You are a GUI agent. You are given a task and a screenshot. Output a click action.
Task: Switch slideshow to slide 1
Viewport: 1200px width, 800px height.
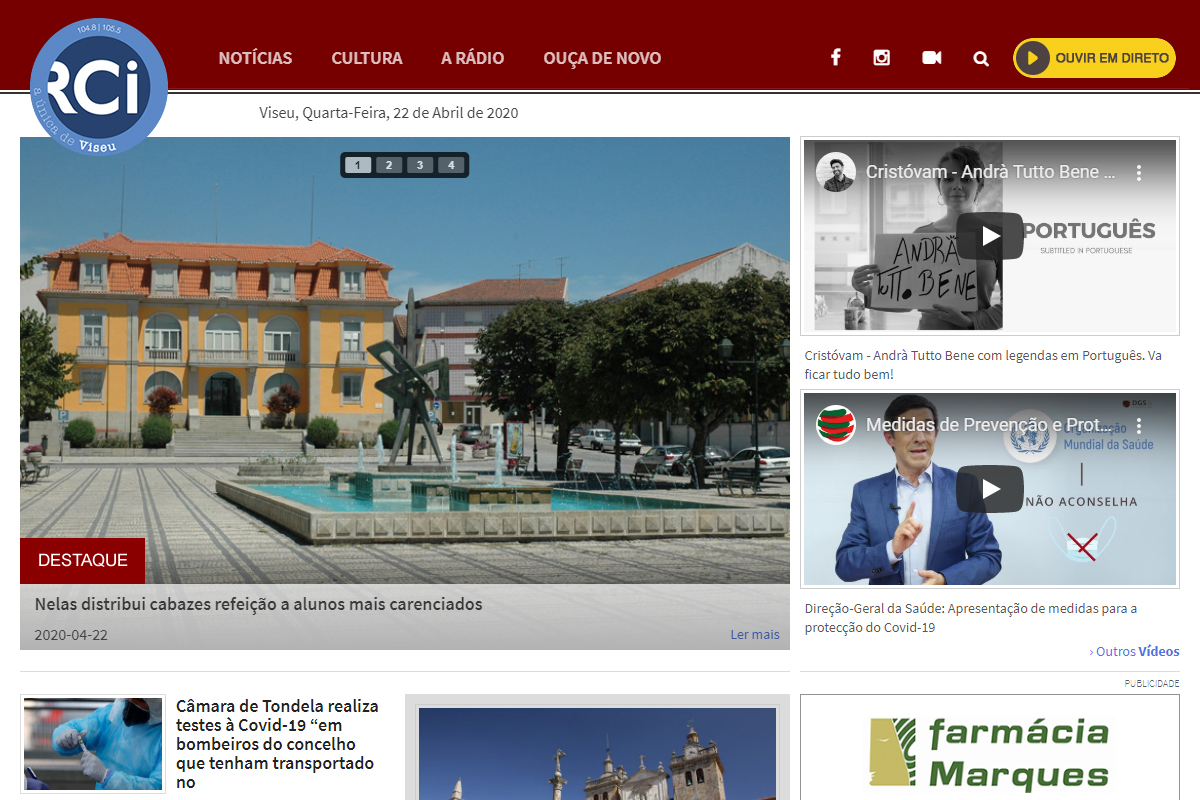pyautogui.click(x=358, y=165)
